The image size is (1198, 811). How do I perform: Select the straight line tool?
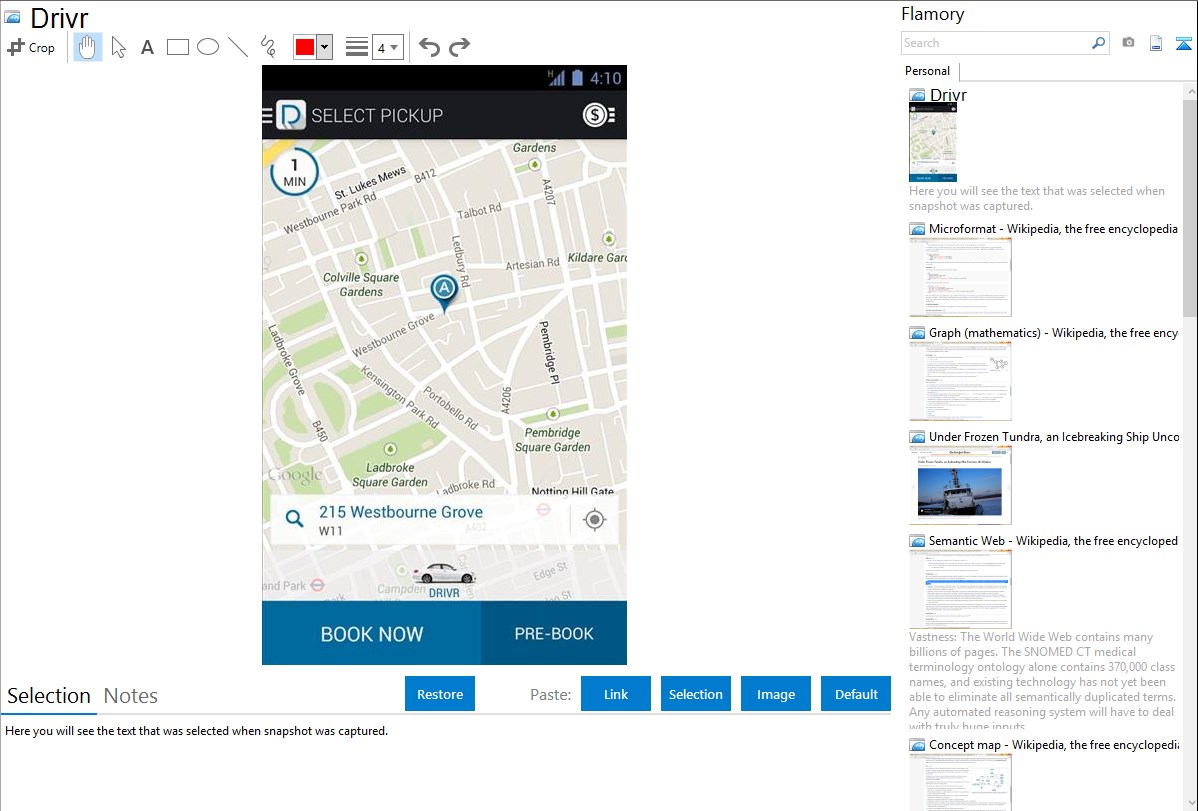click(x=238, y=47)
